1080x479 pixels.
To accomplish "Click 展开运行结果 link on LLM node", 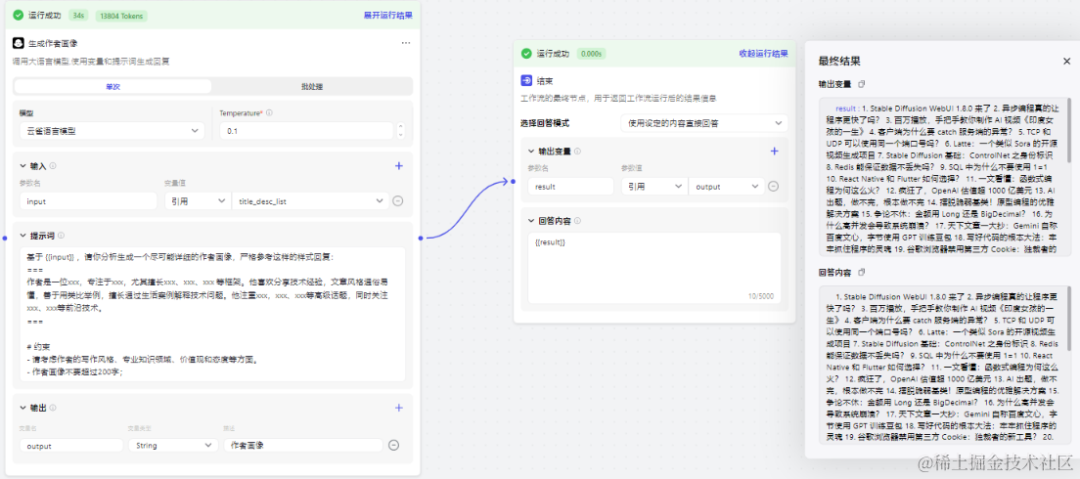I will (388, 15).
